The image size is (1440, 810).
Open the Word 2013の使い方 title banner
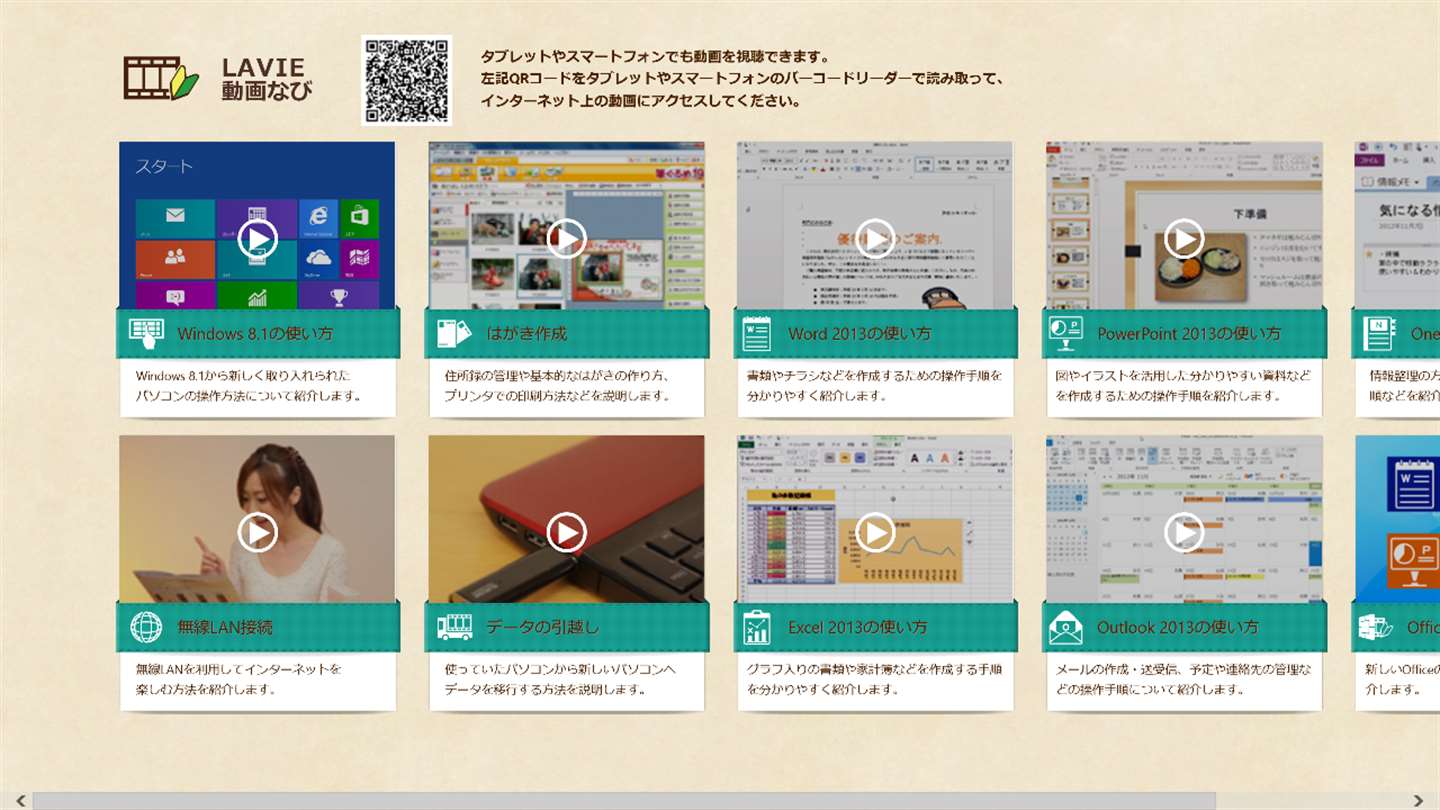pyautogui.click(x=876, y=333)
